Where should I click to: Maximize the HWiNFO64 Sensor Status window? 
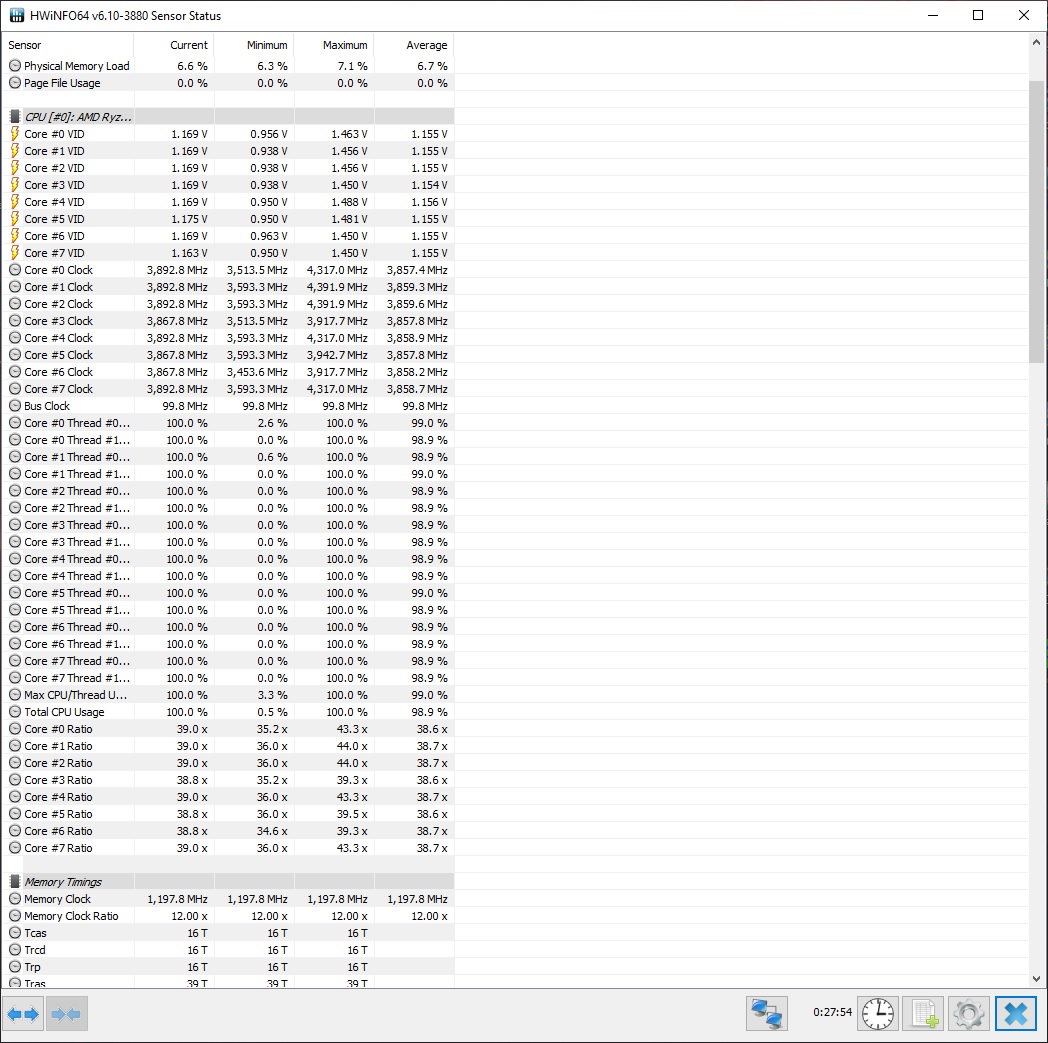978,15
